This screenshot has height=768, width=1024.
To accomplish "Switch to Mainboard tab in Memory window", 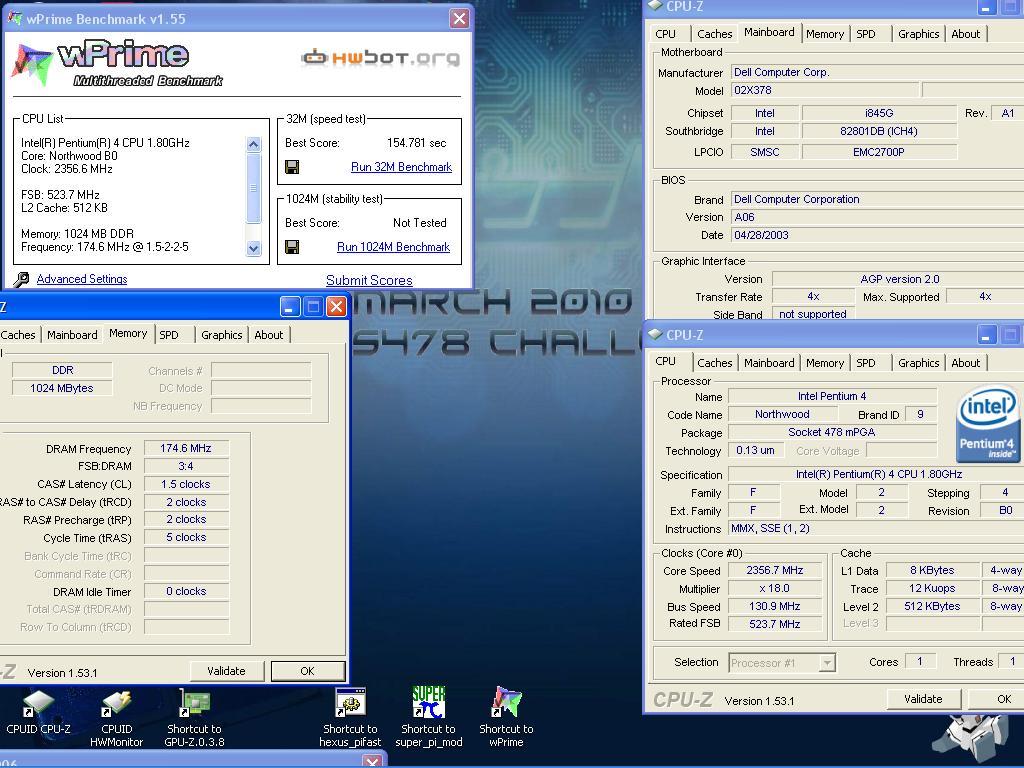I will (x=72, y=335).
